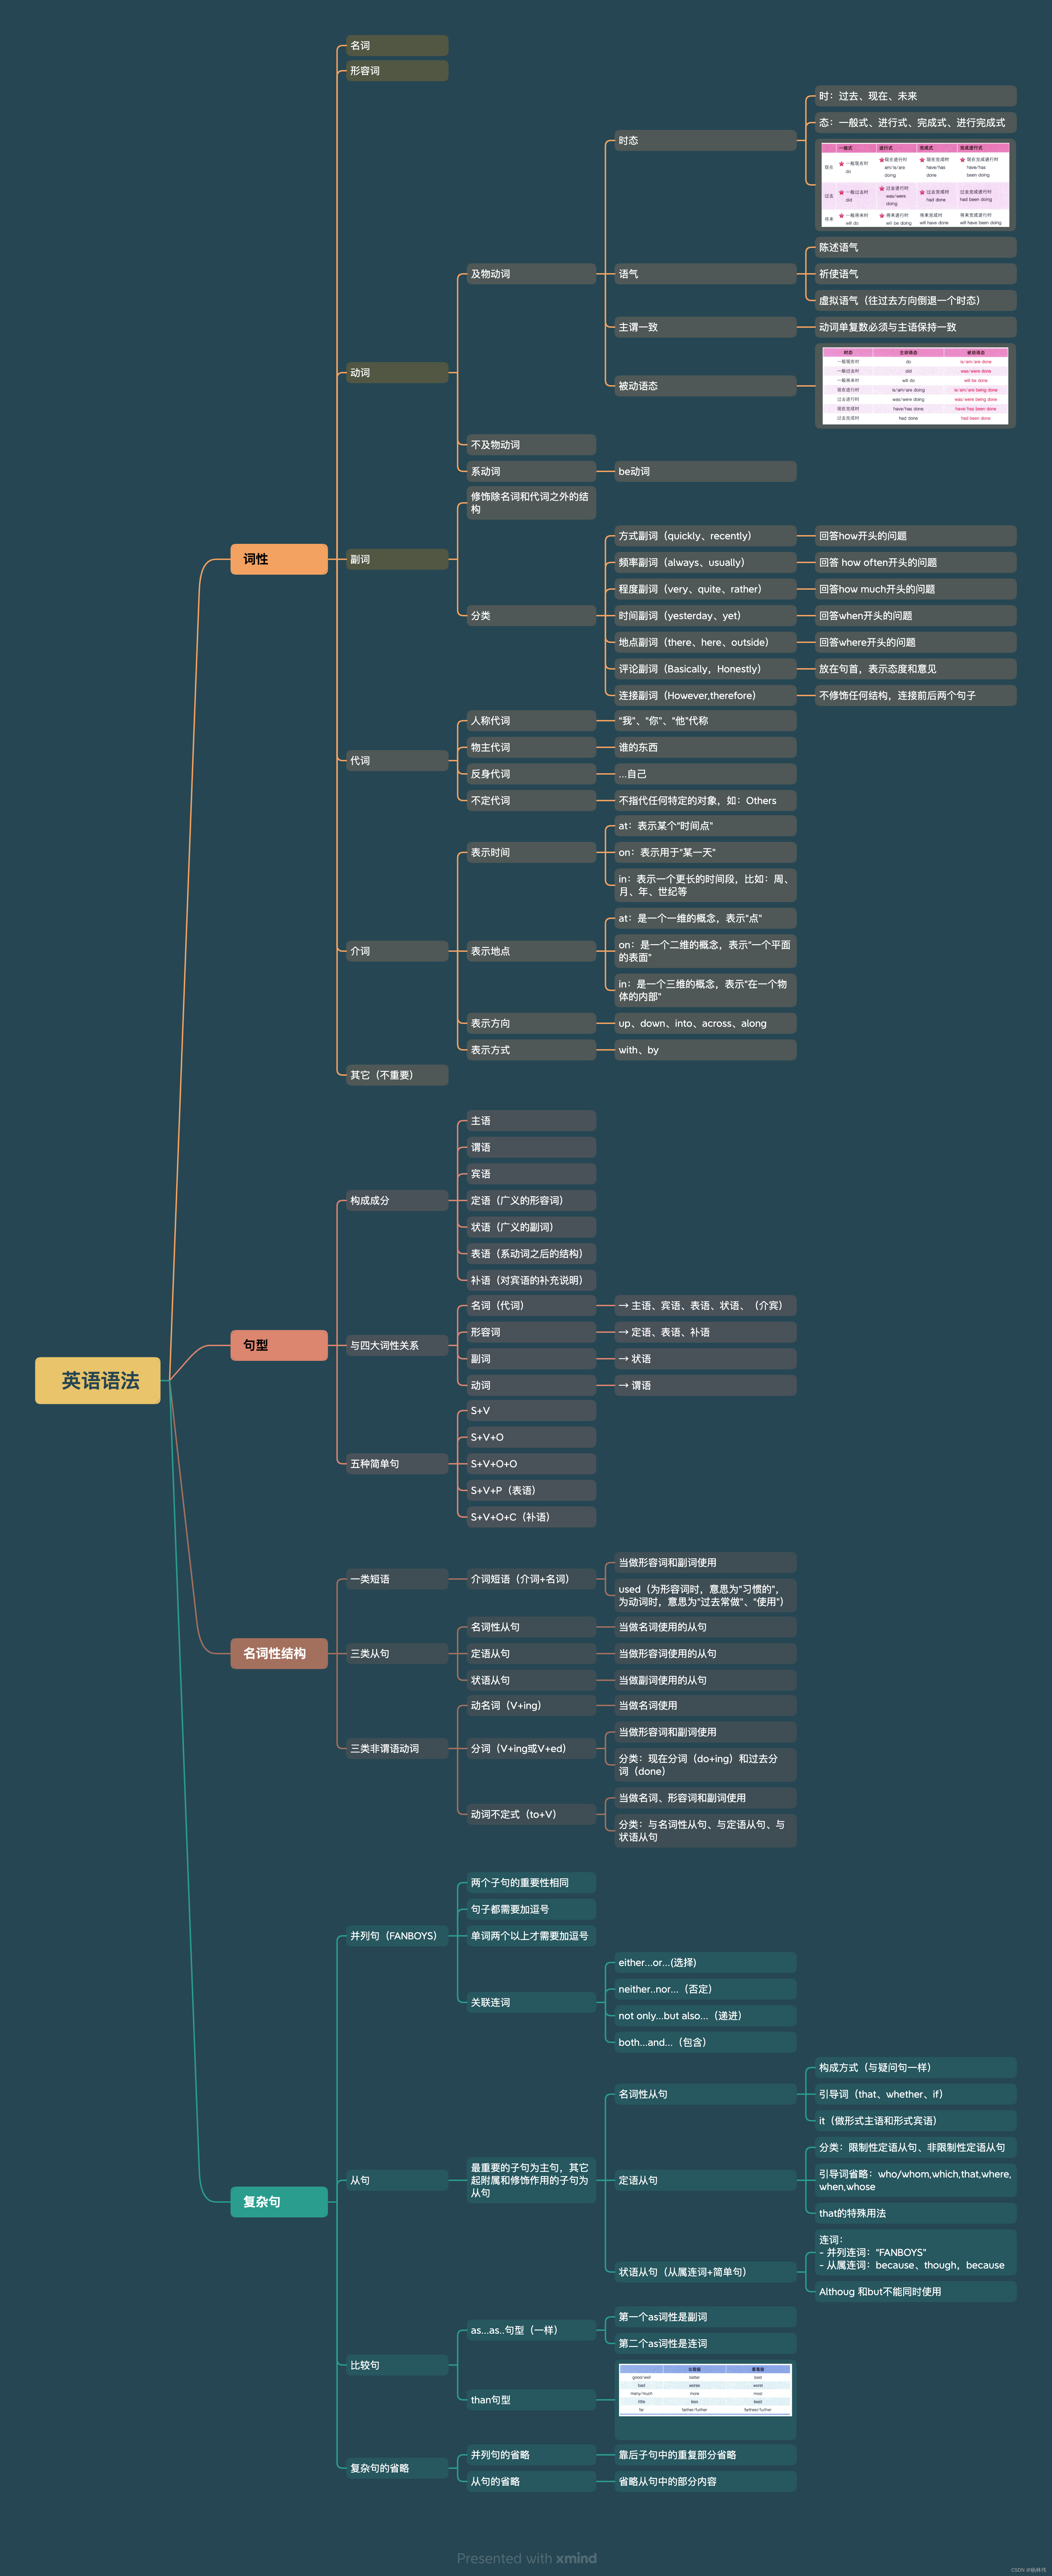
Task: Select the 复杂句的省略 node
Action: (397, 2468)
